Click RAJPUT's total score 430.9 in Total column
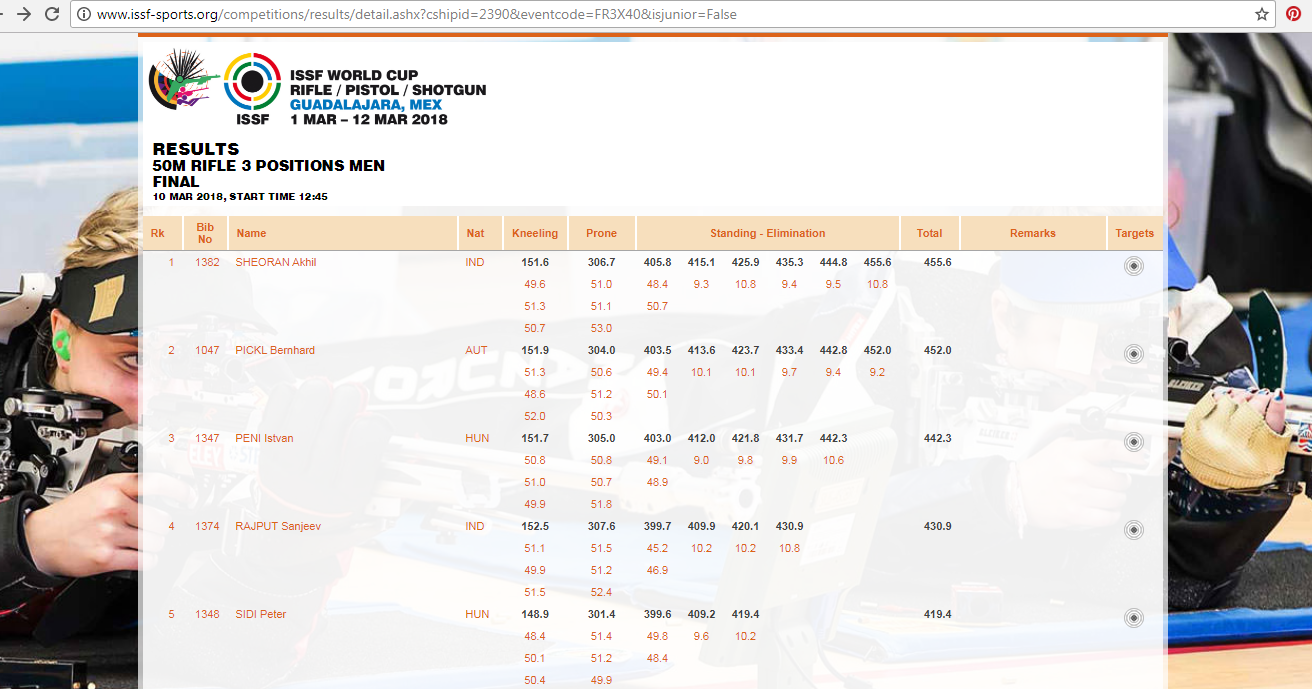Image resolution: width=1312 pixels, height=689 pixels. tap(937, 526)
